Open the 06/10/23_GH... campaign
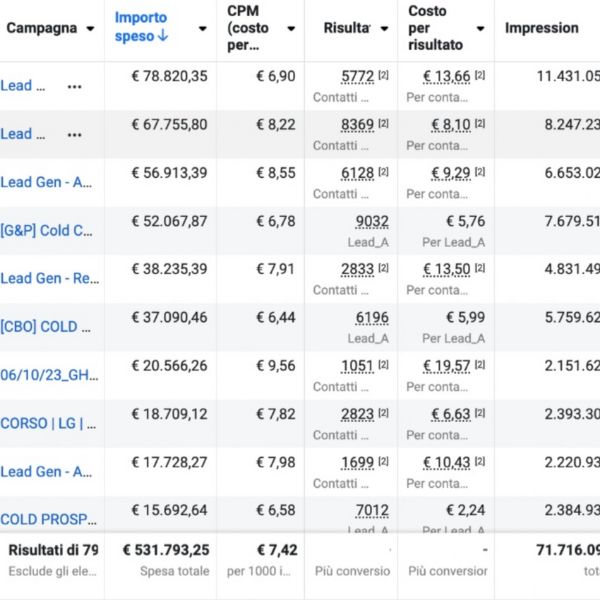 [x=49, y=375]
